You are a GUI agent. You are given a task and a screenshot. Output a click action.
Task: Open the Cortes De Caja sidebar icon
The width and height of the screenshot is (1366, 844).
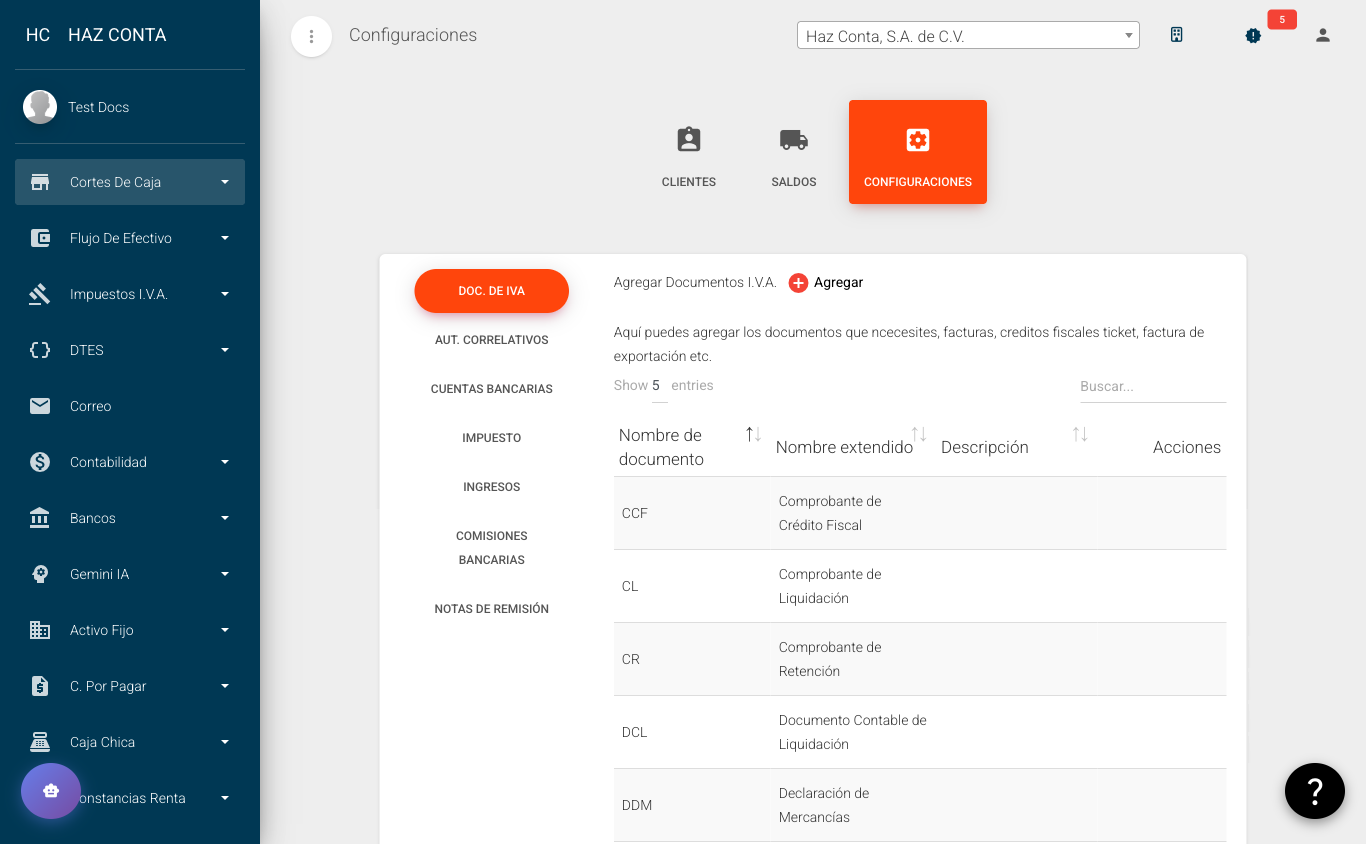coord(40,181)
